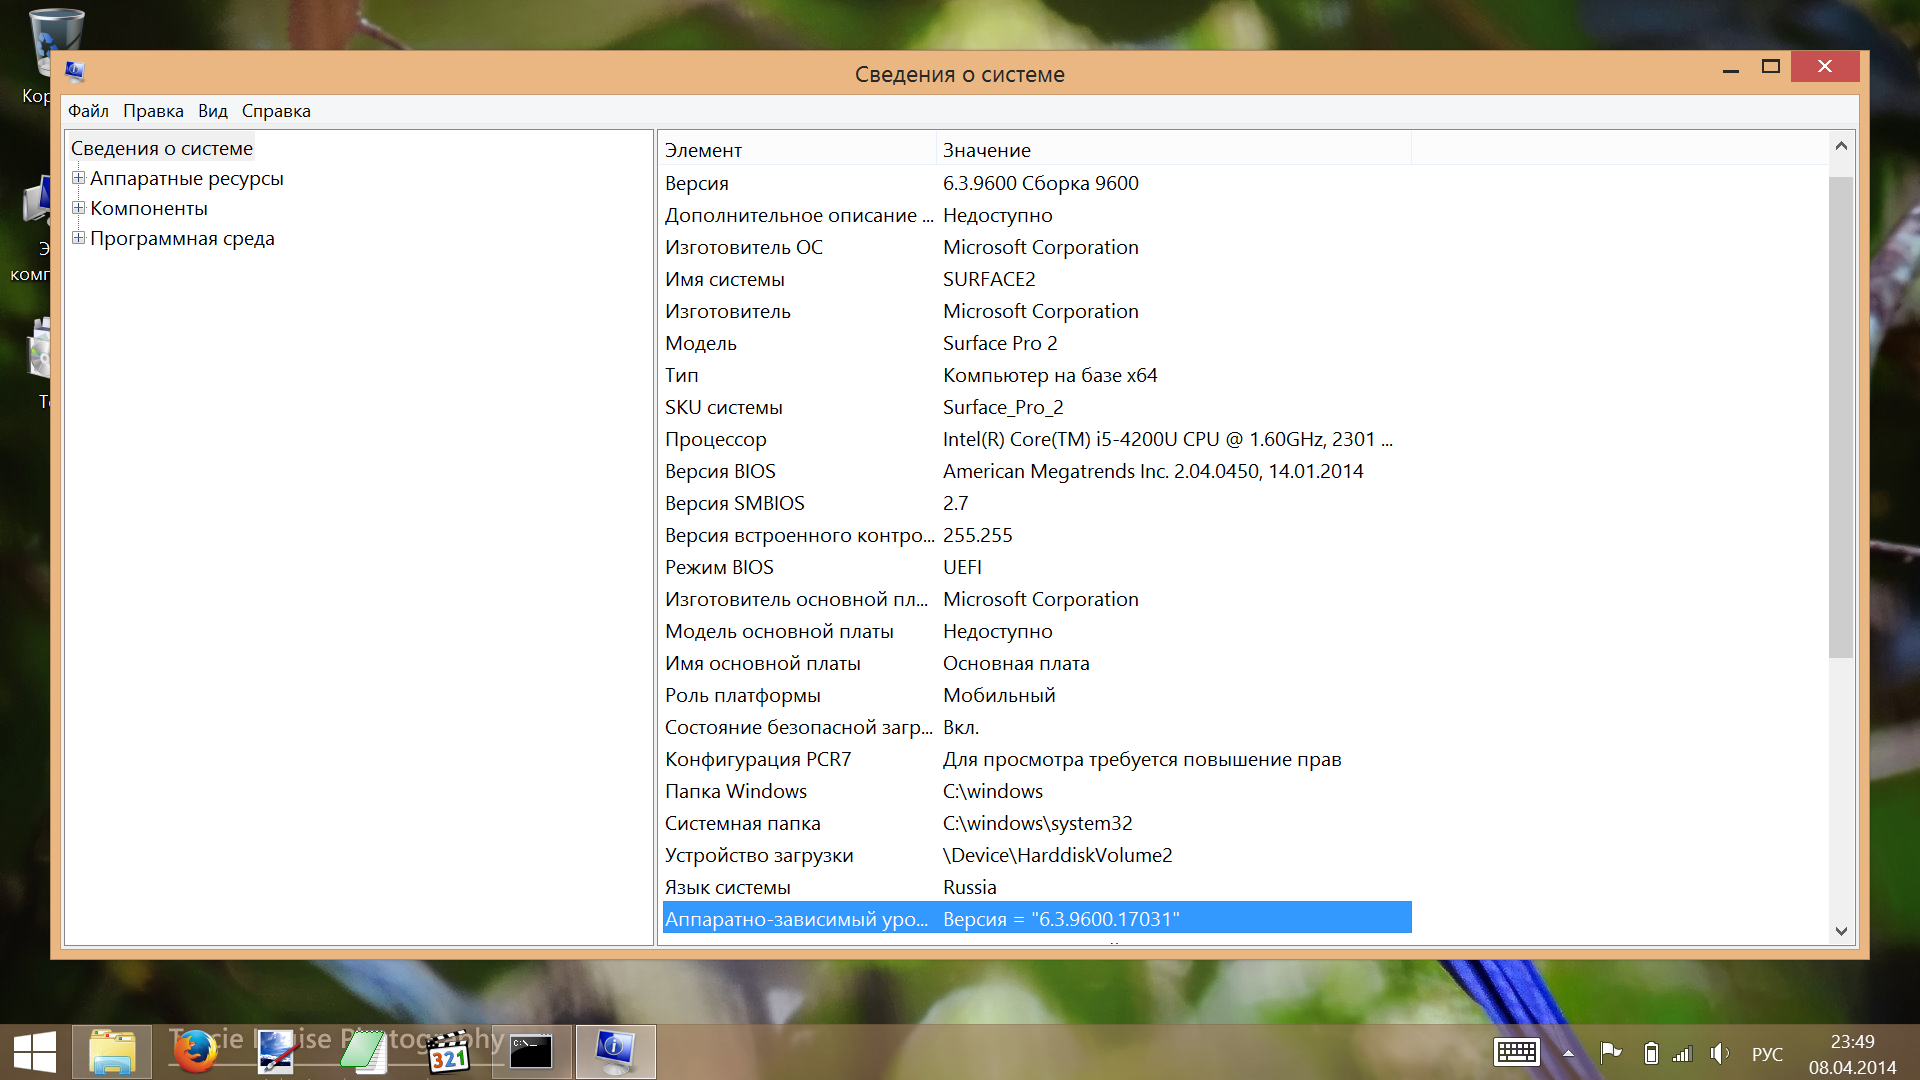The width and height of the screenshot is (1920, 1080).
Task: Select the Режим BIOS row
Action: [1037, 567]
